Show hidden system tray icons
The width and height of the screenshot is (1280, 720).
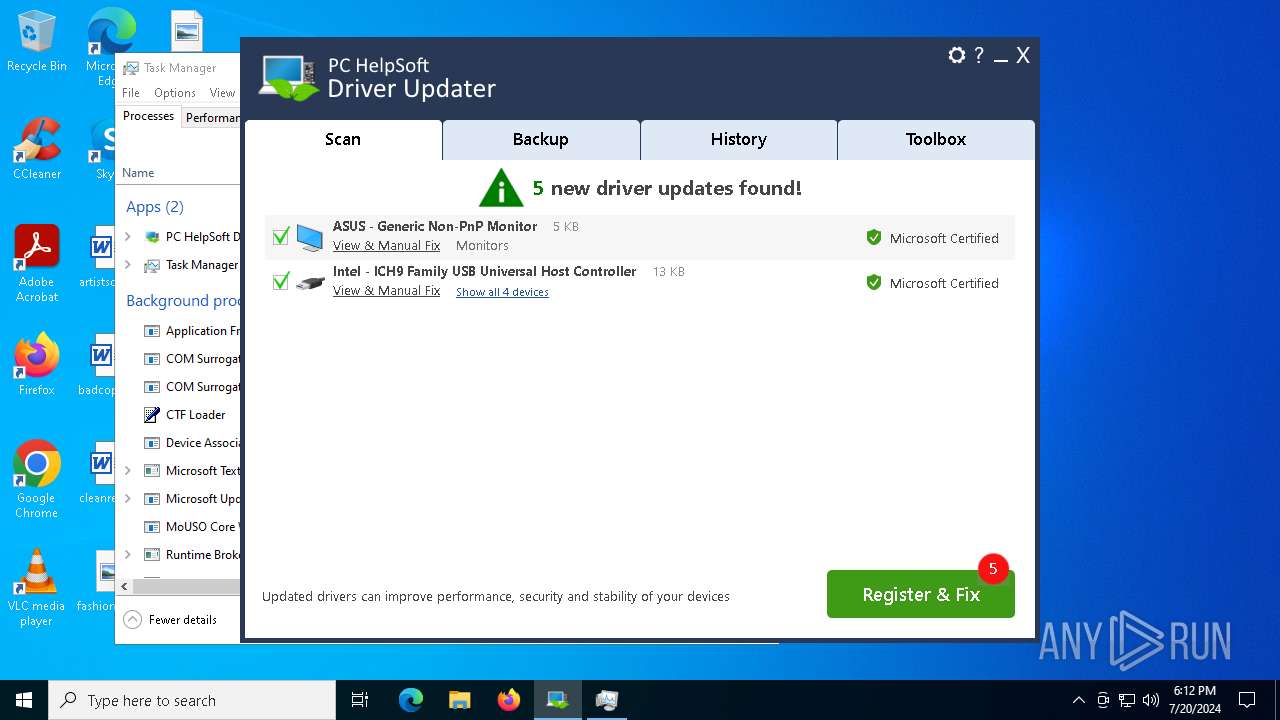1078,700
